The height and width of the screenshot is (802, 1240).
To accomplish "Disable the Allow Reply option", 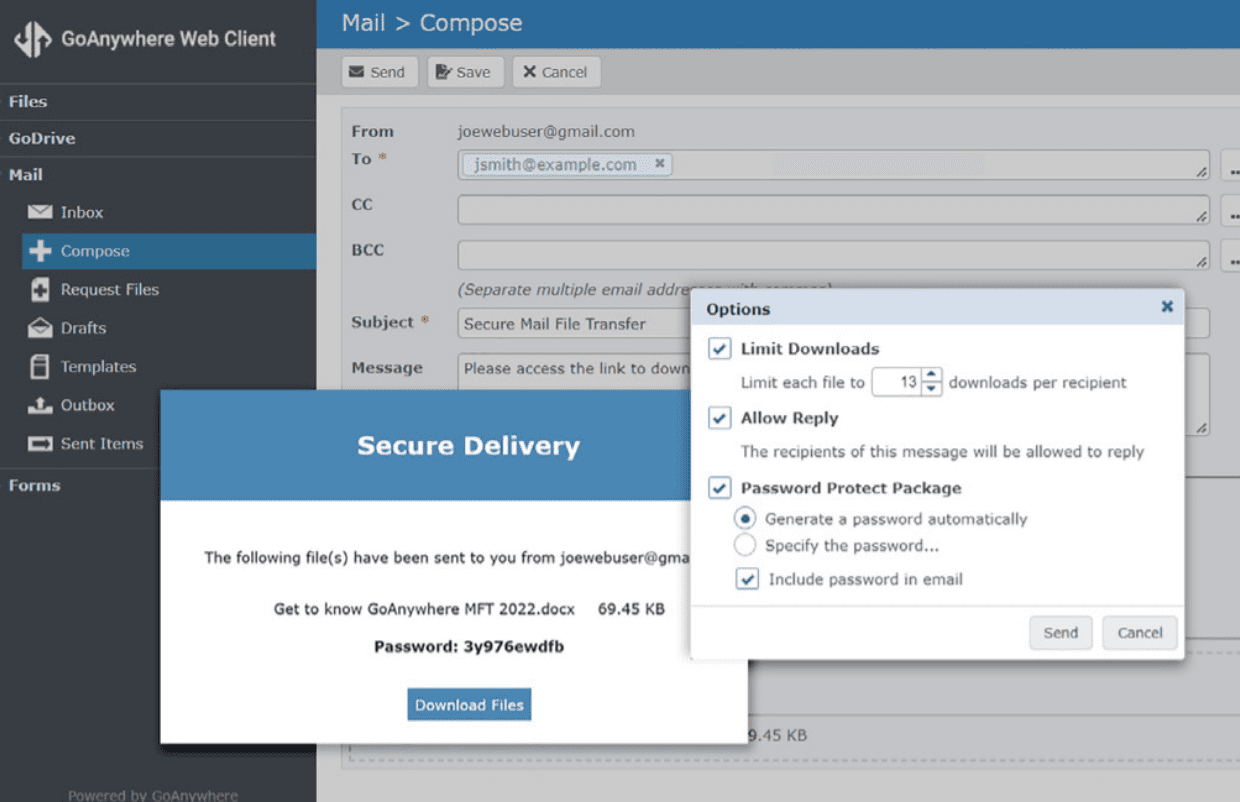I will tap(719, 418).
